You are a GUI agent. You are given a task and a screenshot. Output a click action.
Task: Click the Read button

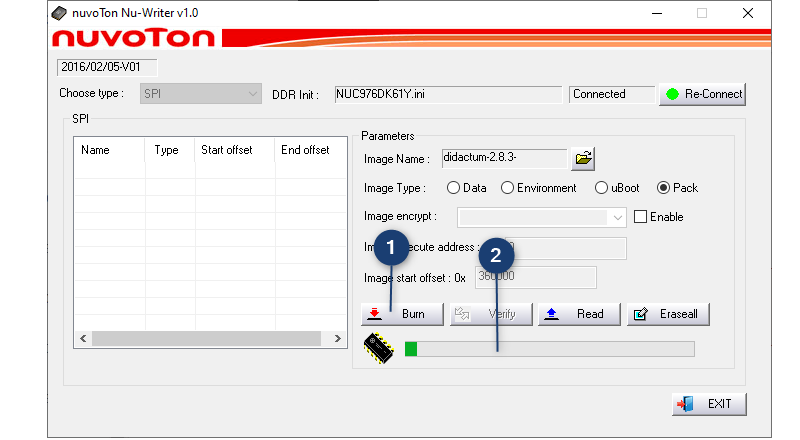(x=579, y=314)
